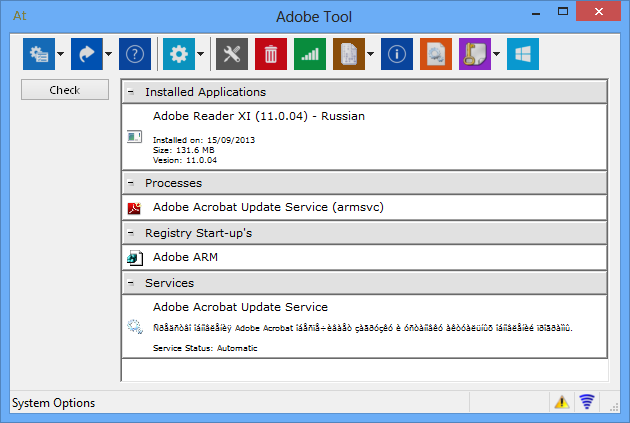Click the yellow warning triangle status icon

pyautogui.click(x=562, y=402)
